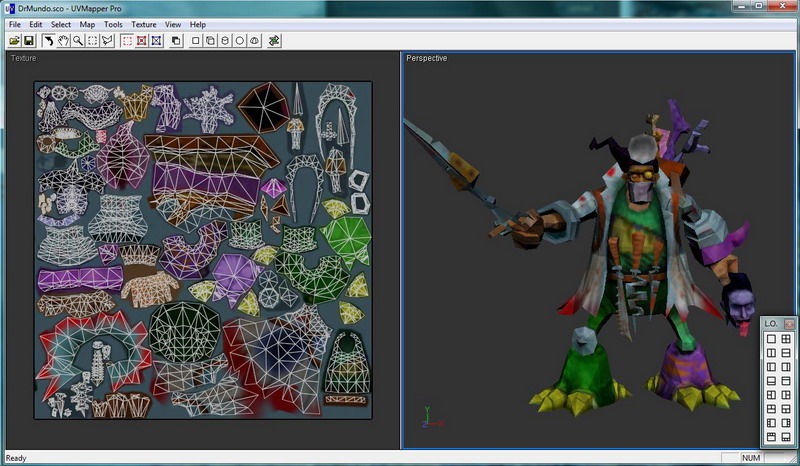800x466 pixels.
Task: Click the planar map square icon
Action: (195, 41)
